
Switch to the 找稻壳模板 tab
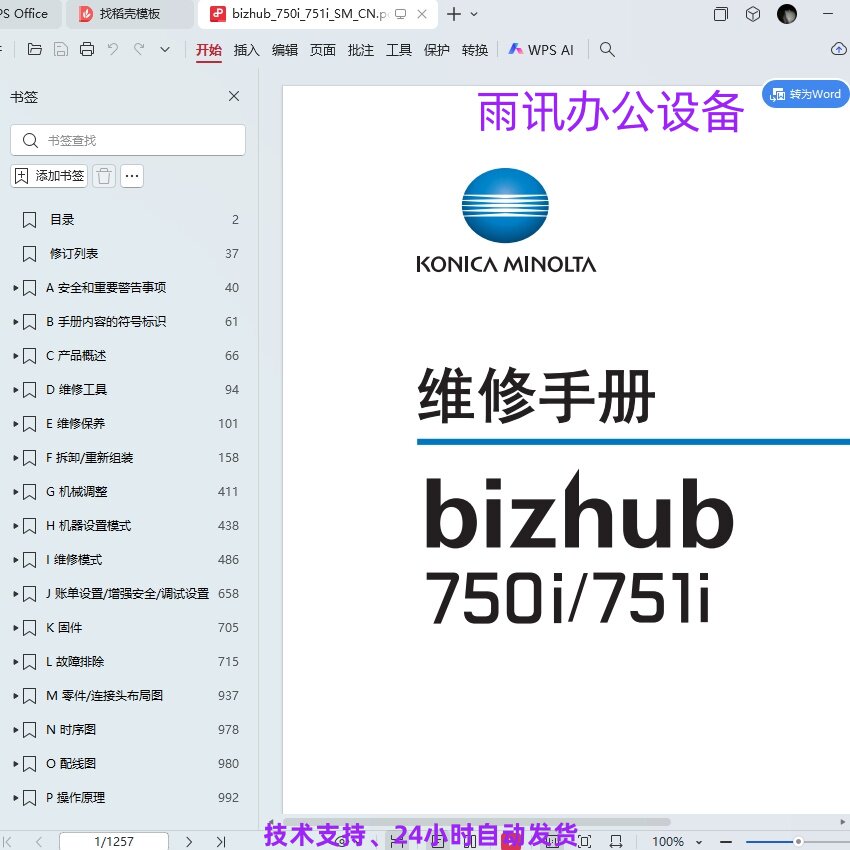[129, 14]
